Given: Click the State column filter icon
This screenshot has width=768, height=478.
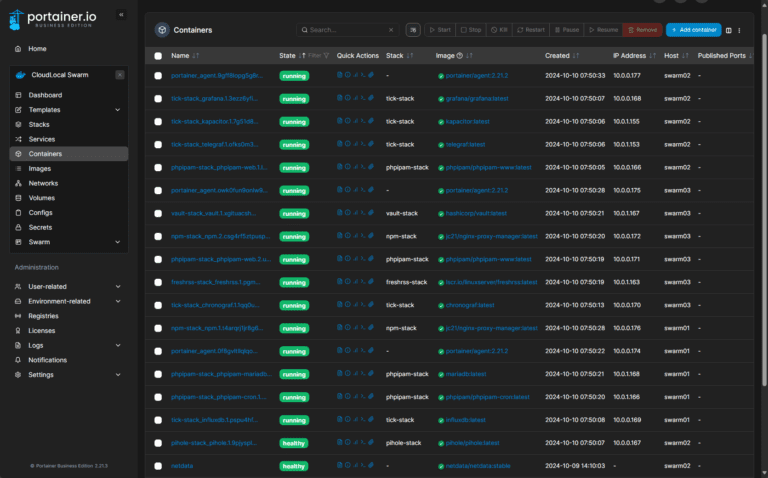Looking at the screenshot, I should (x=326, y=56).
